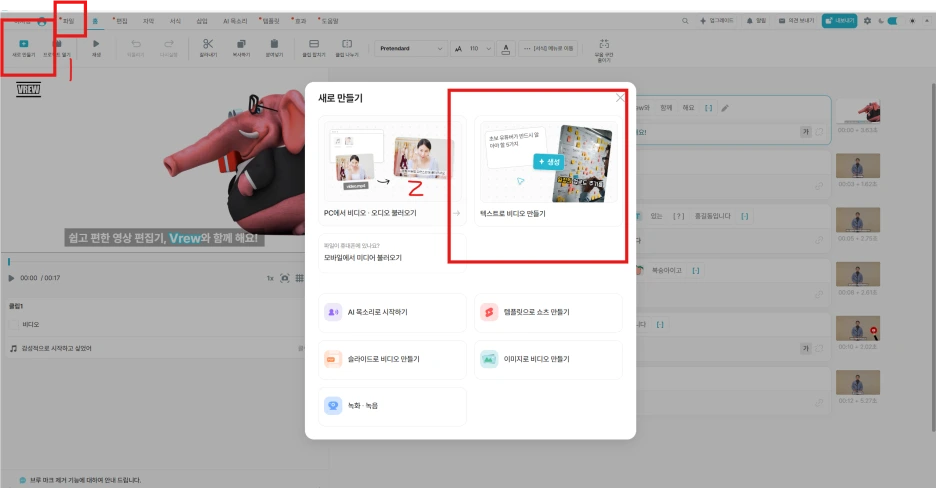Viewport: 936px width, 488px height.
Task: Open the 도움말 menu tab
Action: [x=329, y=21]
